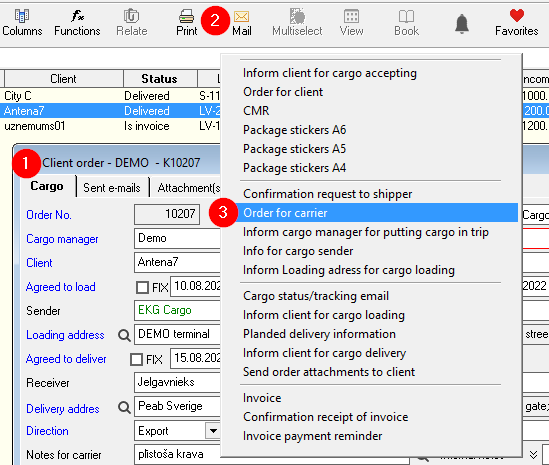Switch to the Sent e-mails tab

coord(112,188)
